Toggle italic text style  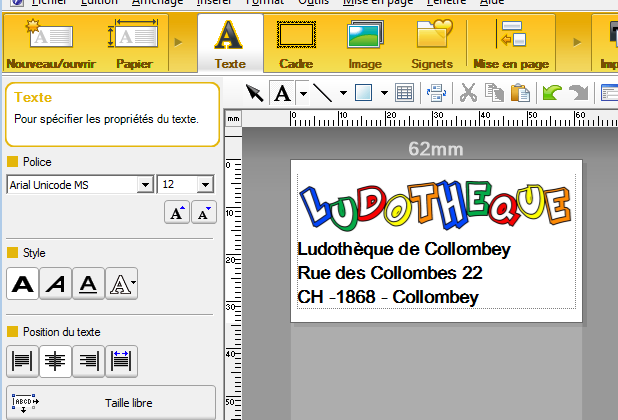pyautogui.click(x=56, y=284)
